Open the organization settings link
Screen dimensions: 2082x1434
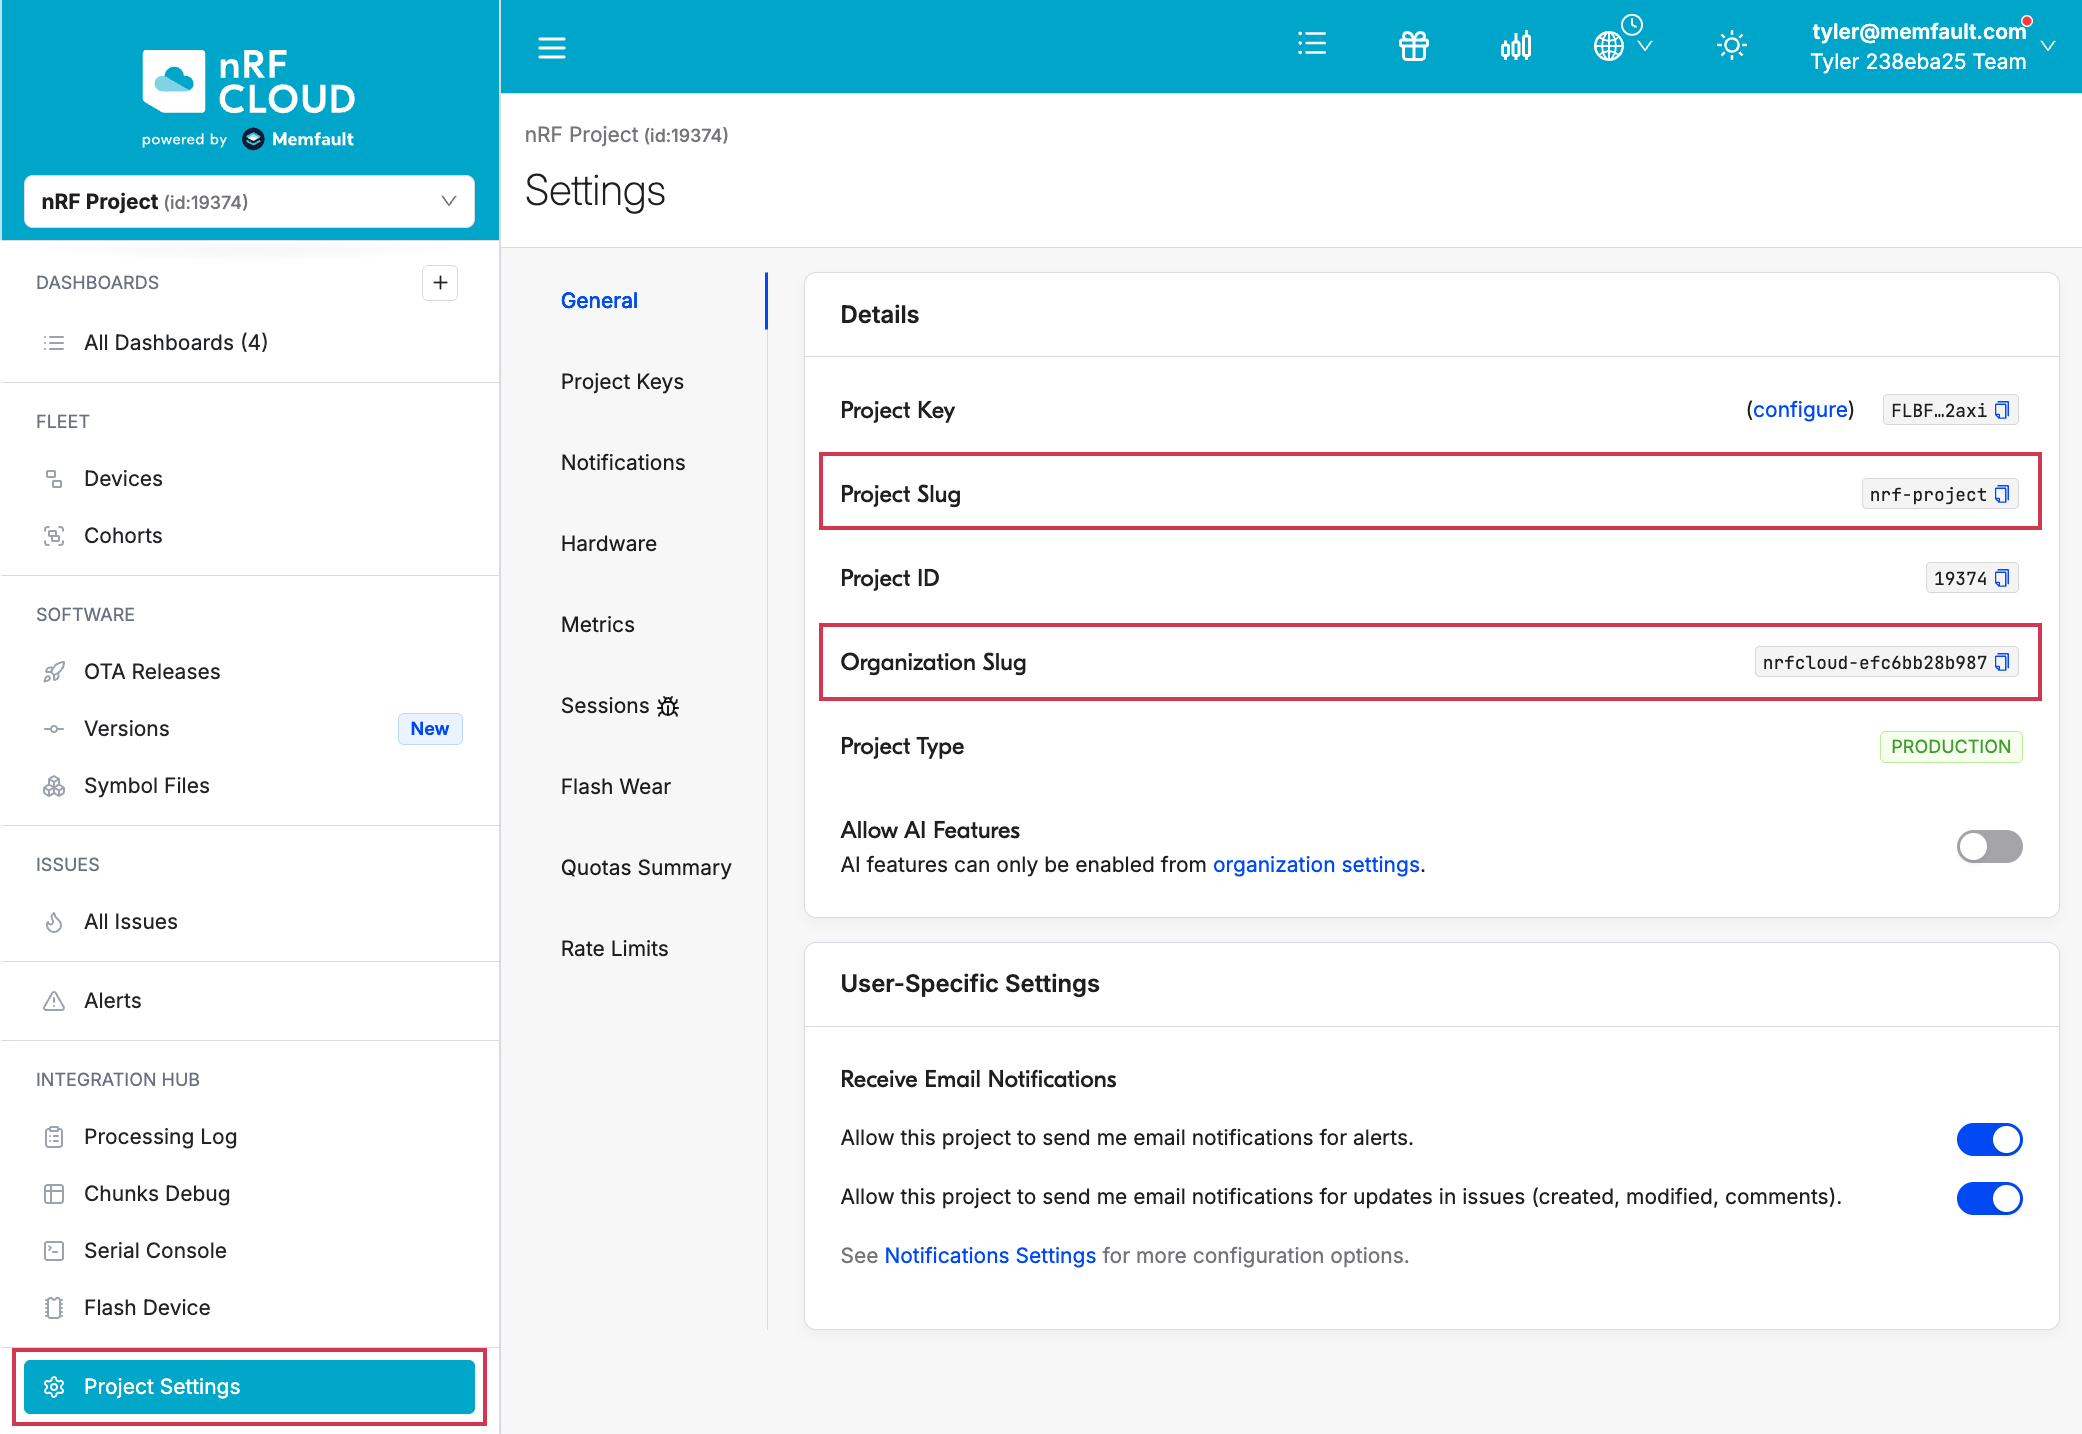click(1316, 864)
